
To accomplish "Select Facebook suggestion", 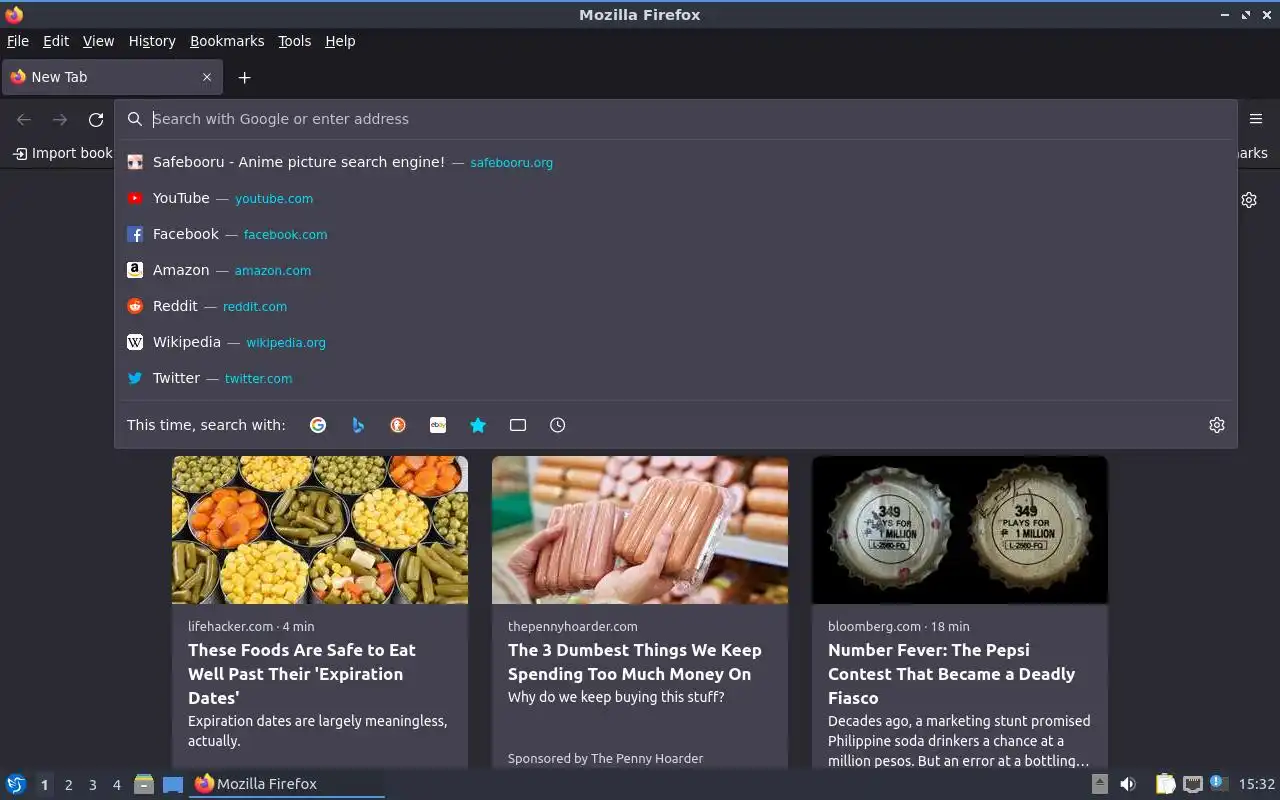I will pos(676,234).
